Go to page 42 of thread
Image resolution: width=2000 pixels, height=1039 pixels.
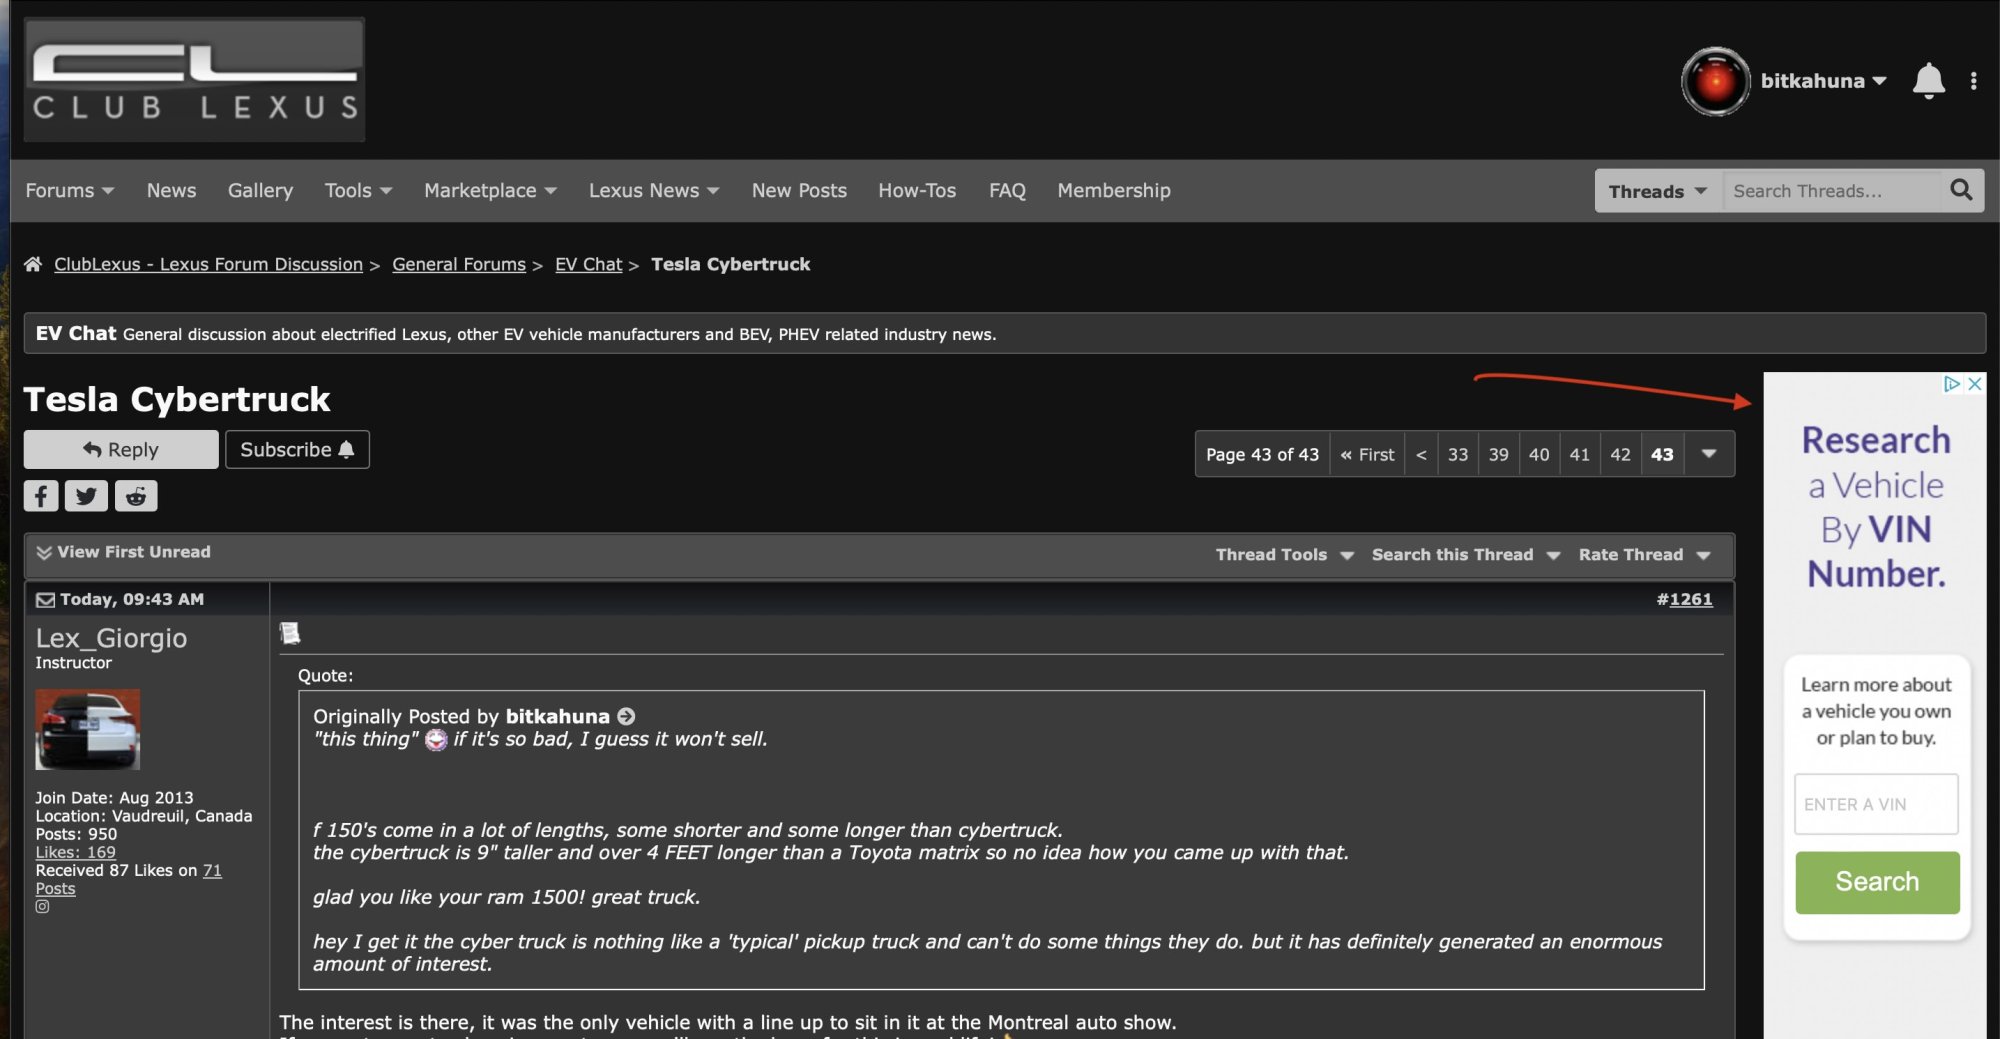click(x=1620, y=455)
